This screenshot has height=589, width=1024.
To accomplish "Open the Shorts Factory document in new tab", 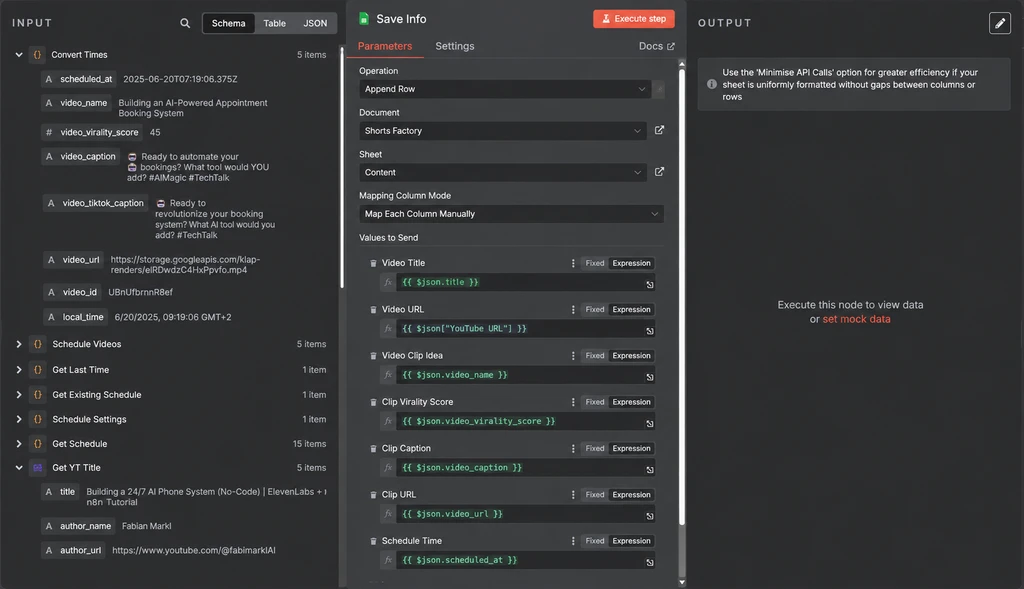I will [659, 131].
